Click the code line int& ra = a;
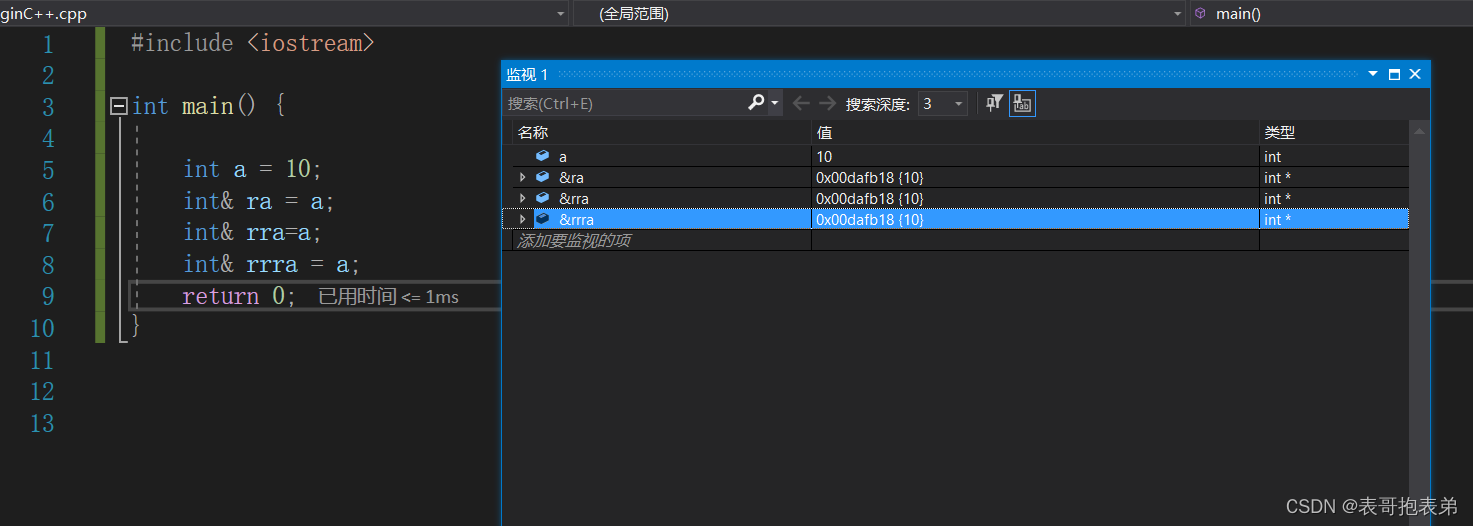The height and width of the screenshot is (526, 1473). 258,201
